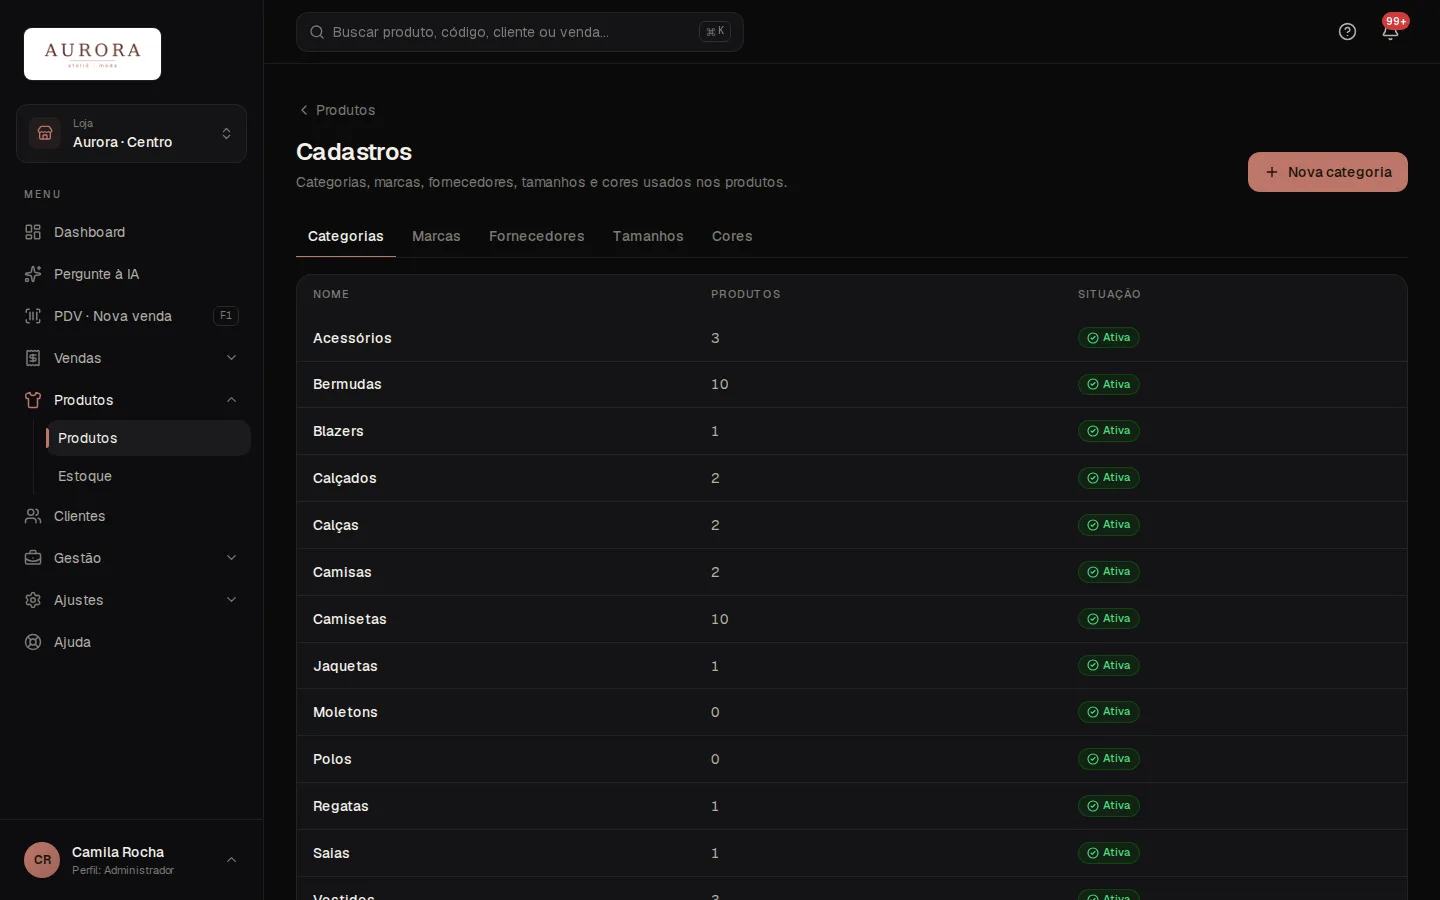Focus the Buscar produto search field
Screen dimensions: 1440x900
(x=519, y=32)
